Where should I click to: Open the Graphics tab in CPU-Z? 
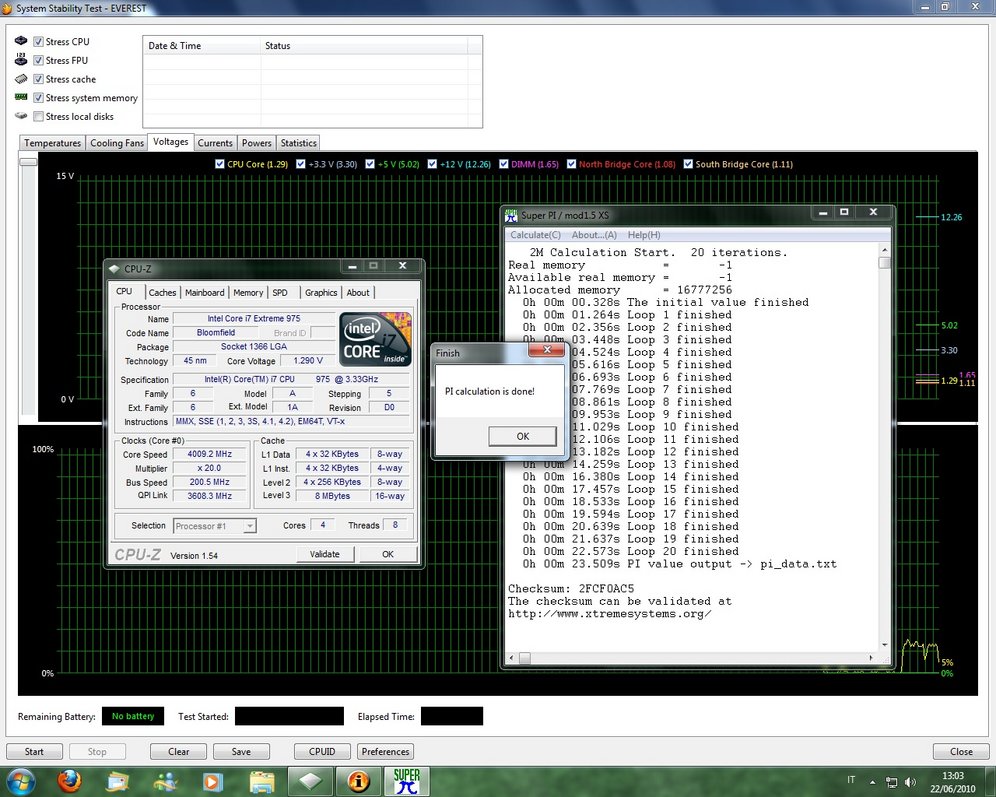(321, 293)
